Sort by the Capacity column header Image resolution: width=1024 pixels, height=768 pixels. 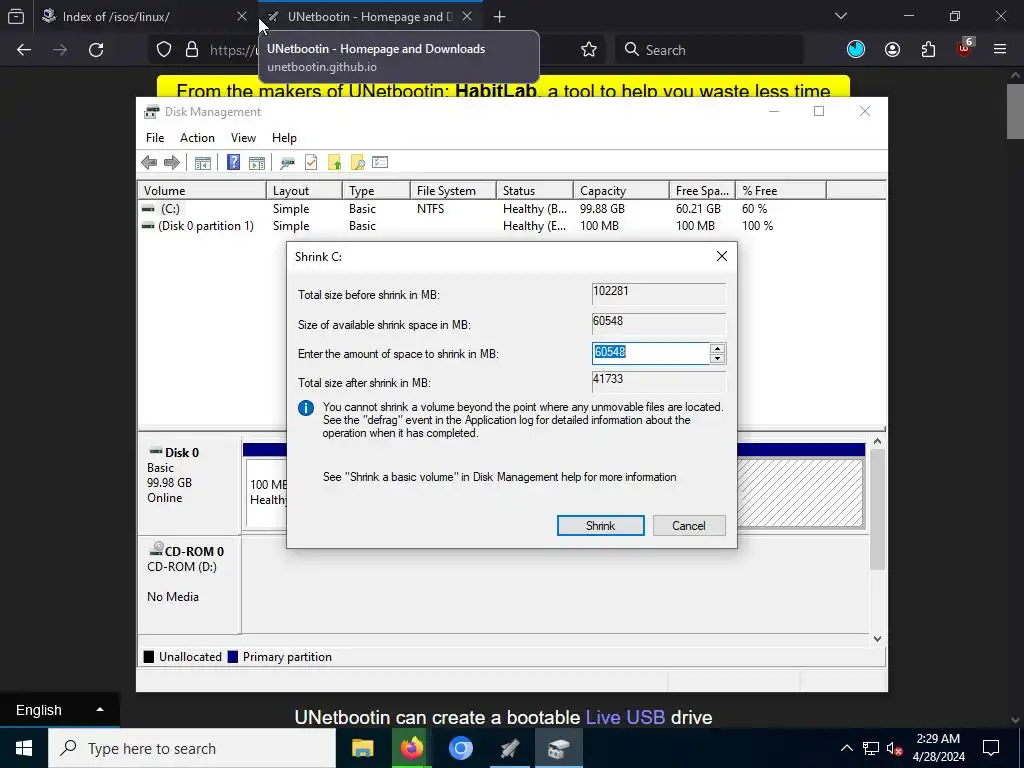(x=621, y=191)
